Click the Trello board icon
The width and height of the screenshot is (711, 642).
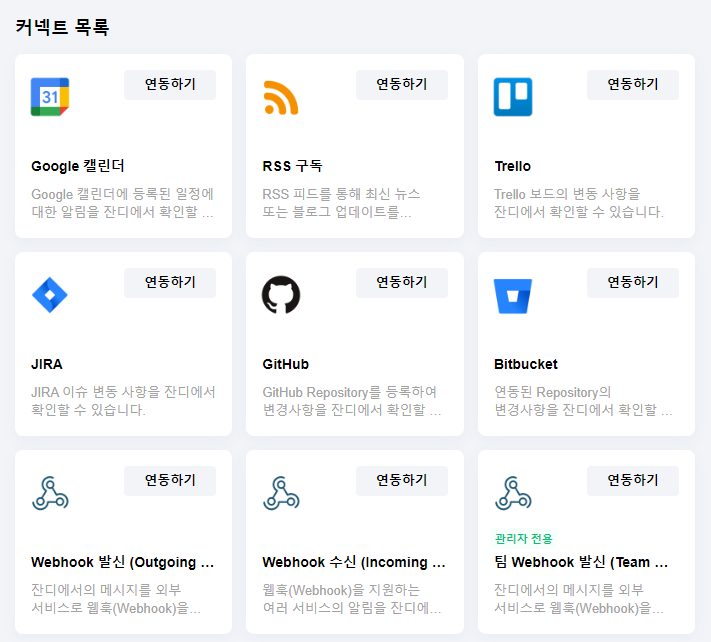(513, 97)
